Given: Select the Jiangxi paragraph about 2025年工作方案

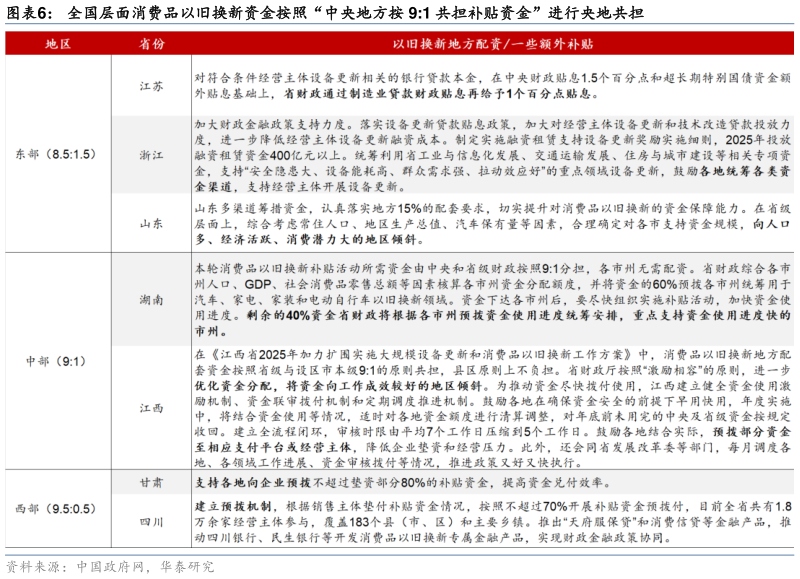Looking at the screenshot, I should click(x=493, y=407).
